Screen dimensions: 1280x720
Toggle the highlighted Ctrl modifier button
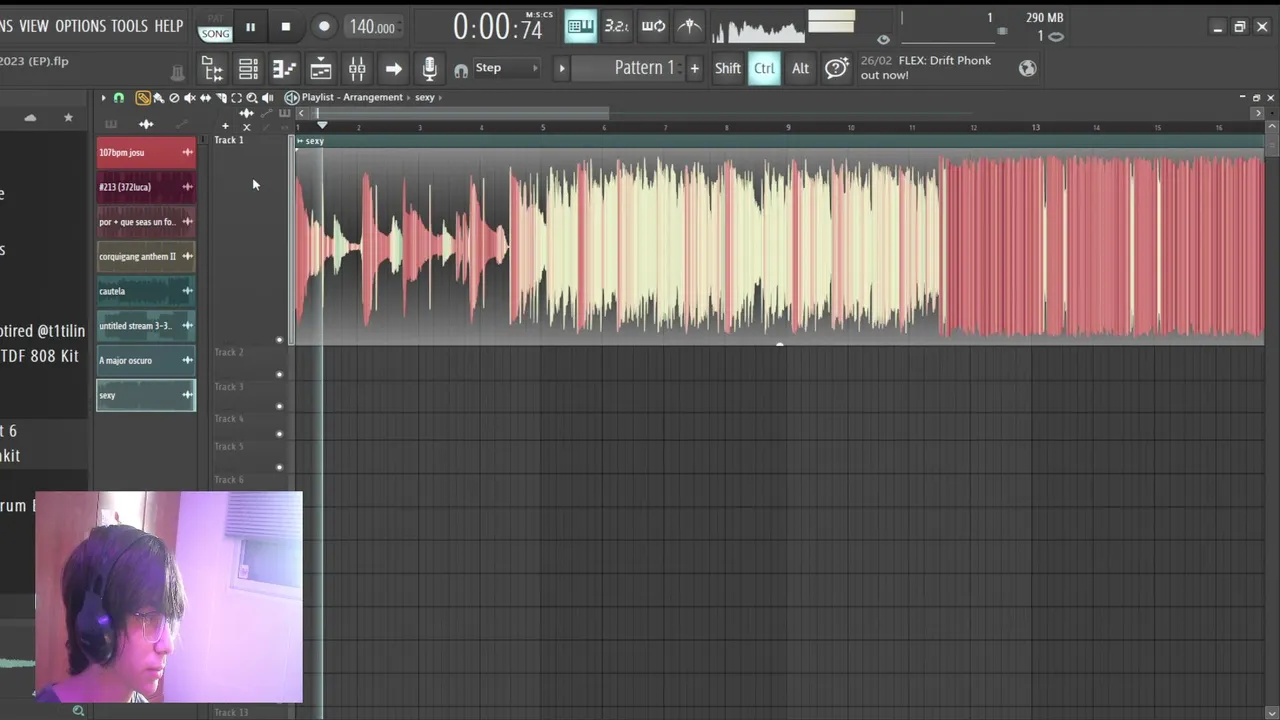(764, 68)
